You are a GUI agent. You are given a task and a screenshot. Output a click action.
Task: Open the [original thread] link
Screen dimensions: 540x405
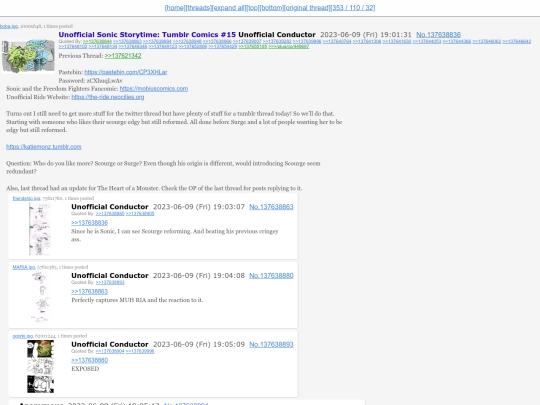tap(307, 8)
